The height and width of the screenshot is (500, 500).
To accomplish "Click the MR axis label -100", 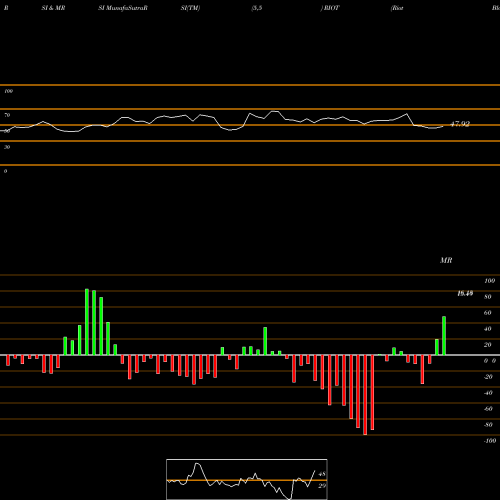I will point(490,441).
